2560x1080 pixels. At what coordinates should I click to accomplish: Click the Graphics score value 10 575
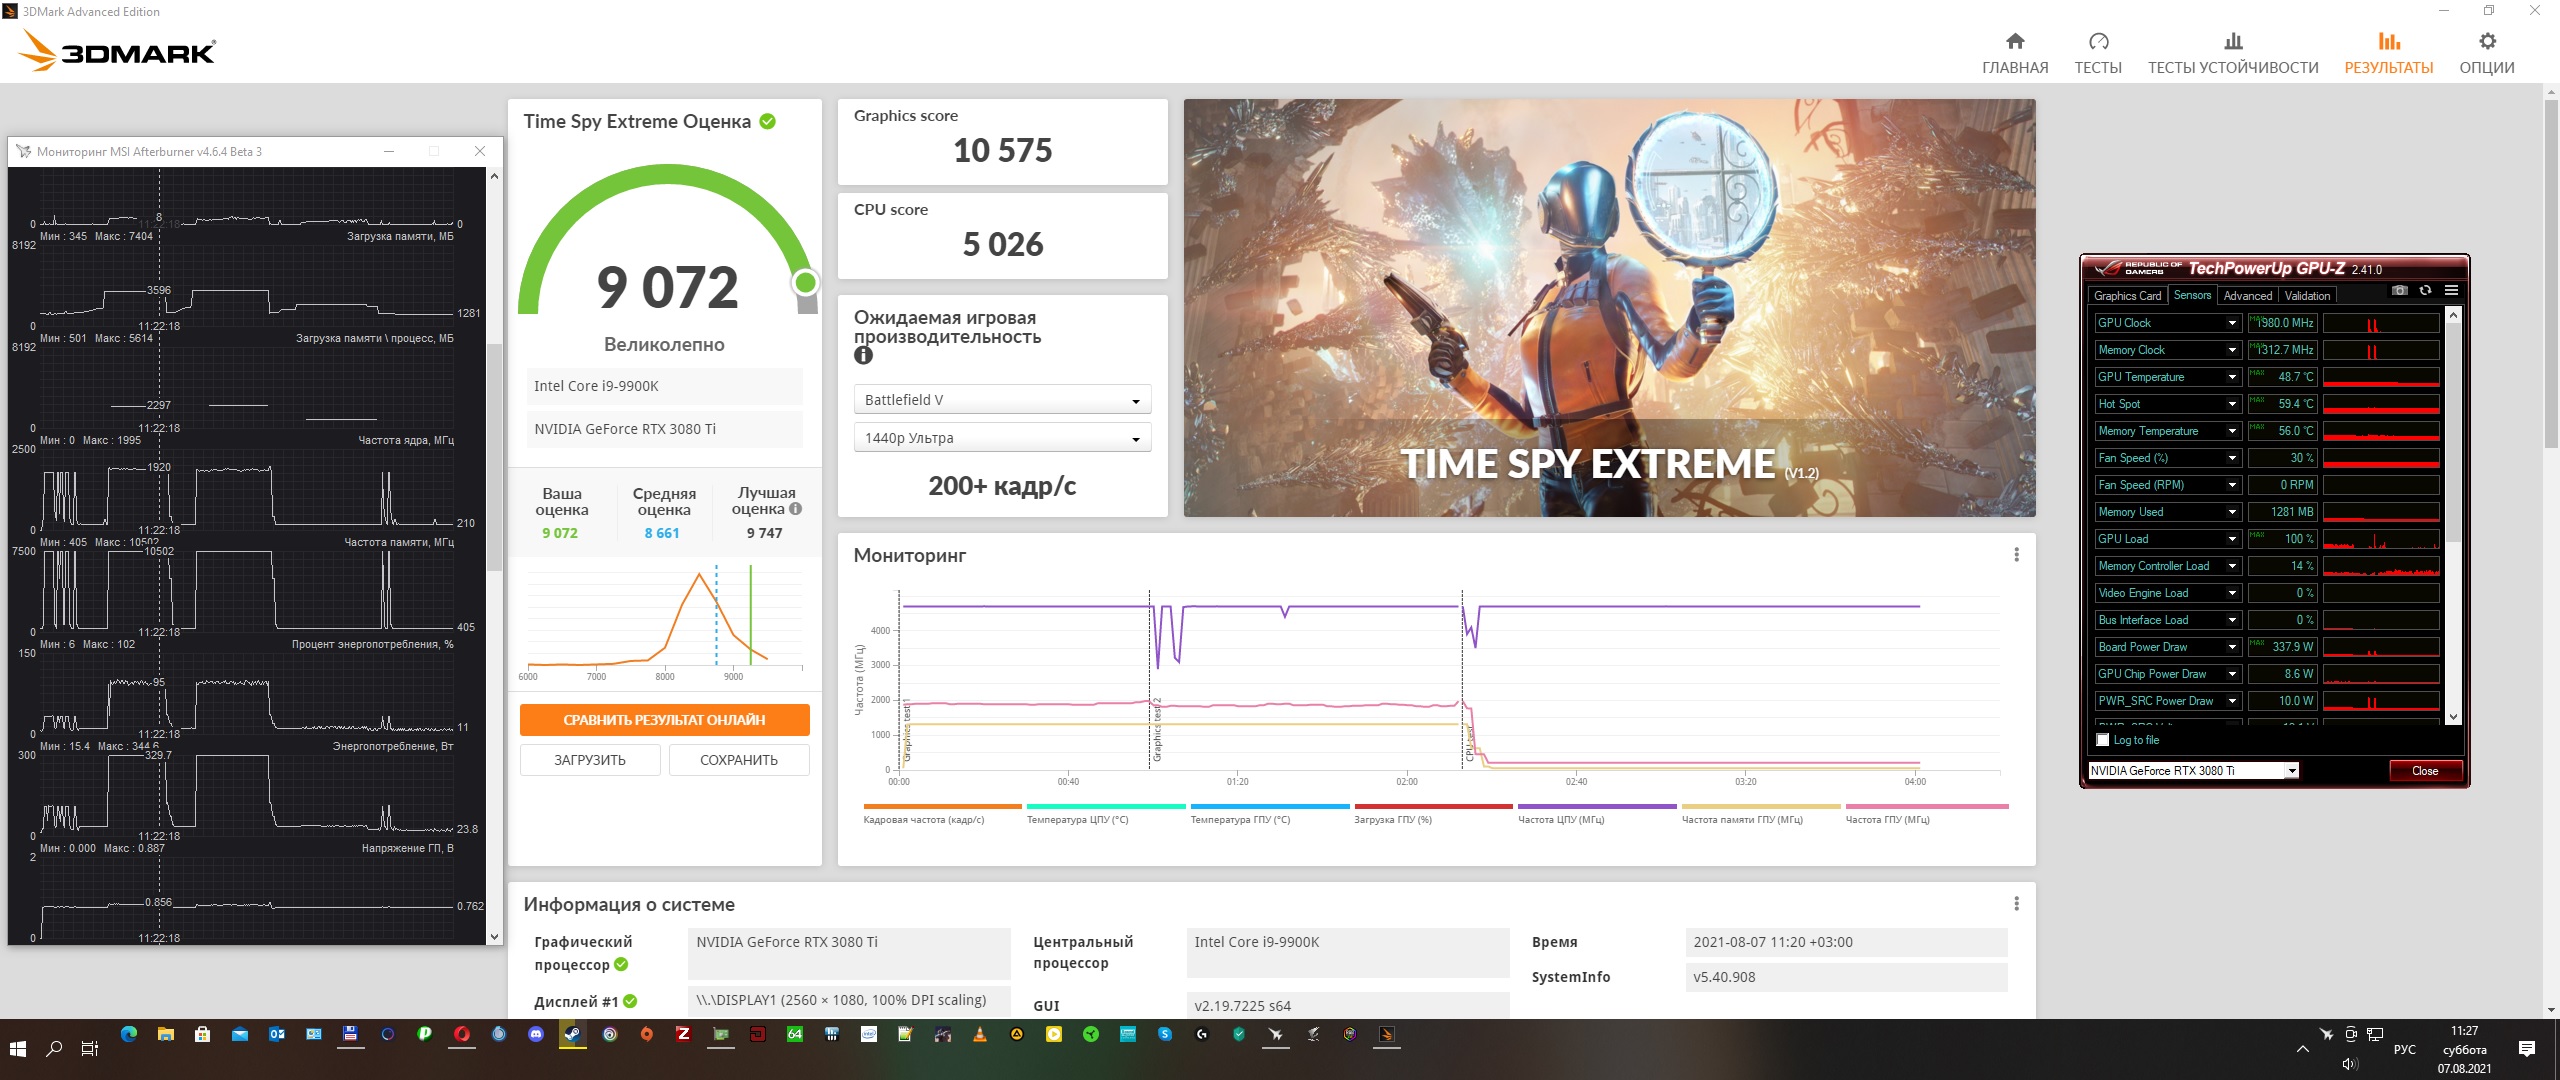(1003, 150)
